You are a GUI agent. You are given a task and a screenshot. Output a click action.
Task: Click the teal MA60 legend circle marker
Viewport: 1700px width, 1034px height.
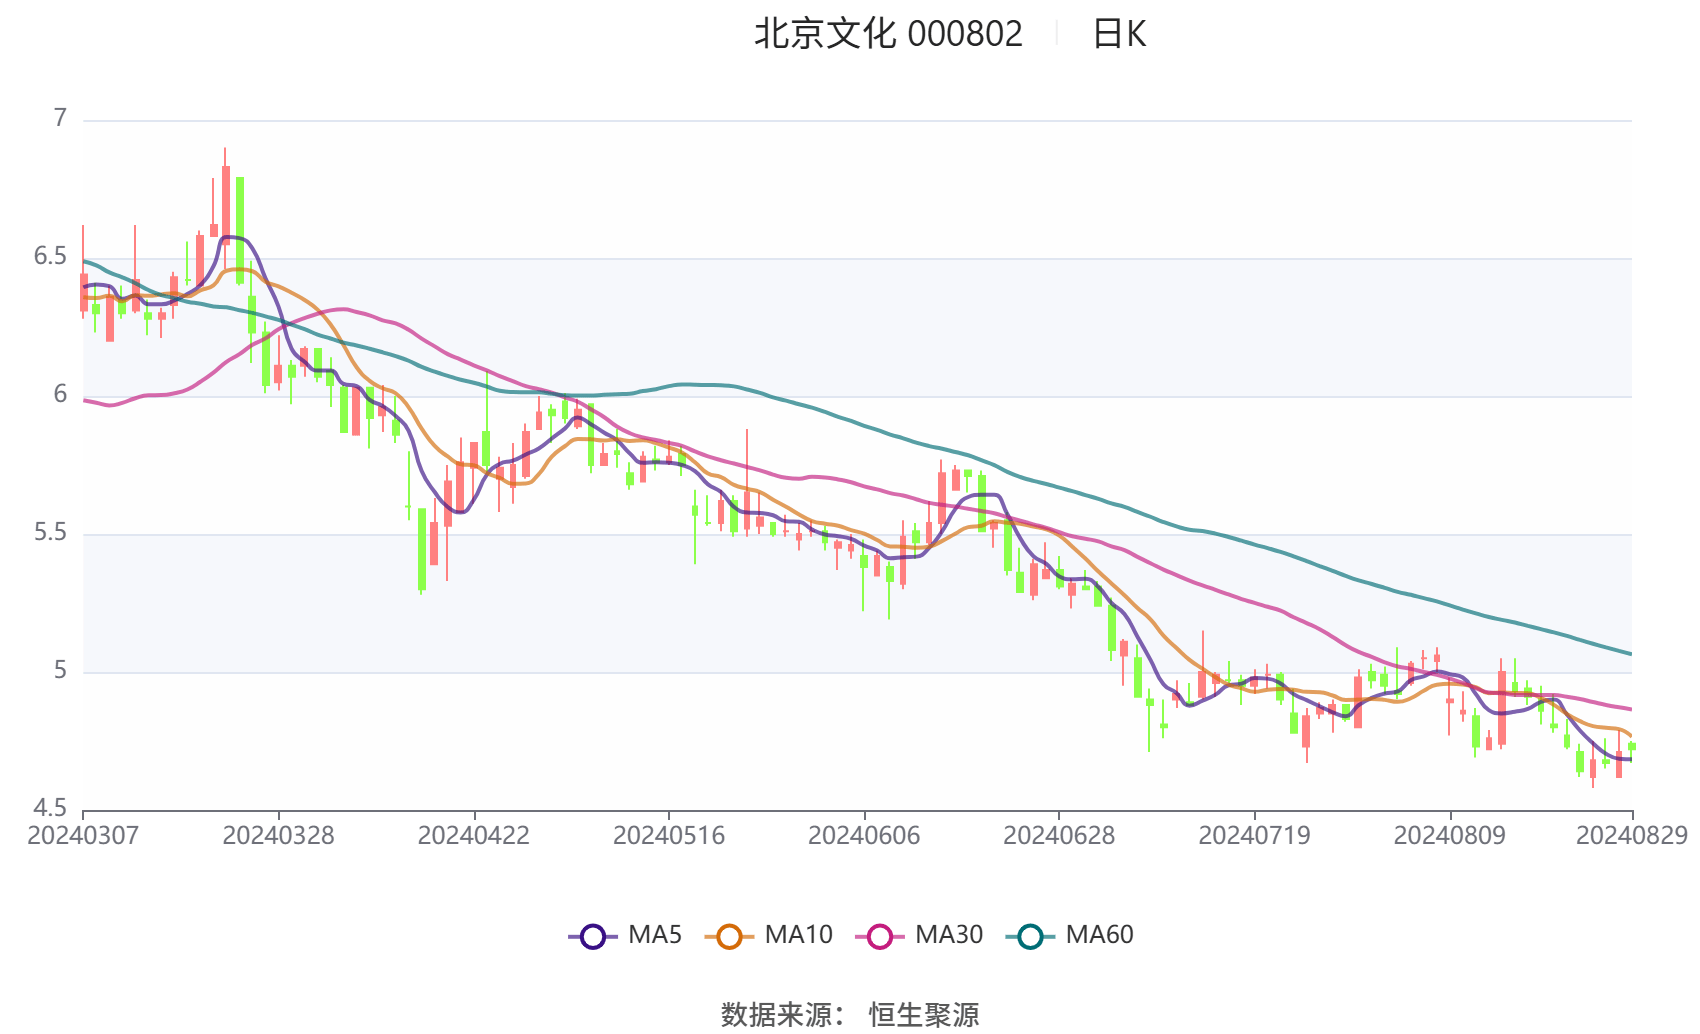tap(1030, 936)
